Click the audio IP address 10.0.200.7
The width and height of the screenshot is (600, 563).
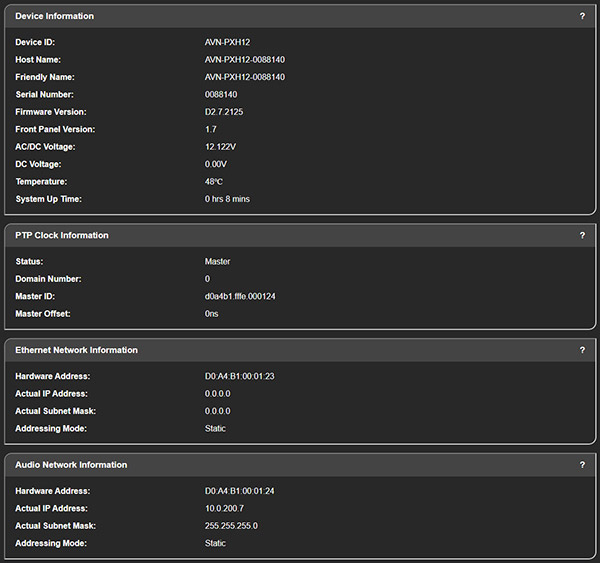pyautogui.click(x=224, y=509)
